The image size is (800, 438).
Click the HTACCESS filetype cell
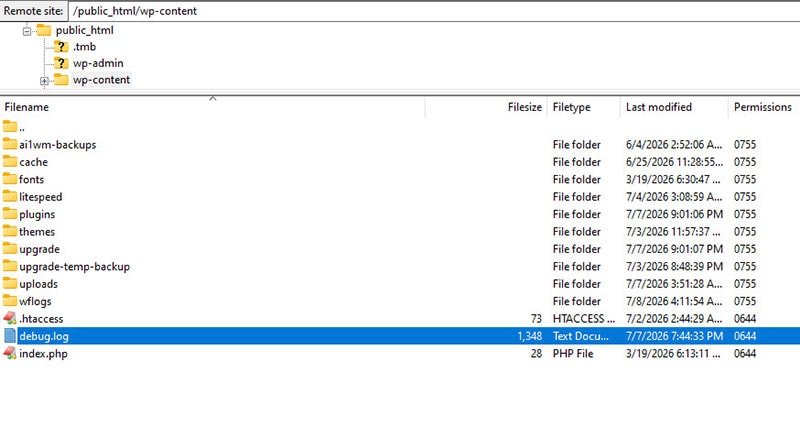point(584,319)
